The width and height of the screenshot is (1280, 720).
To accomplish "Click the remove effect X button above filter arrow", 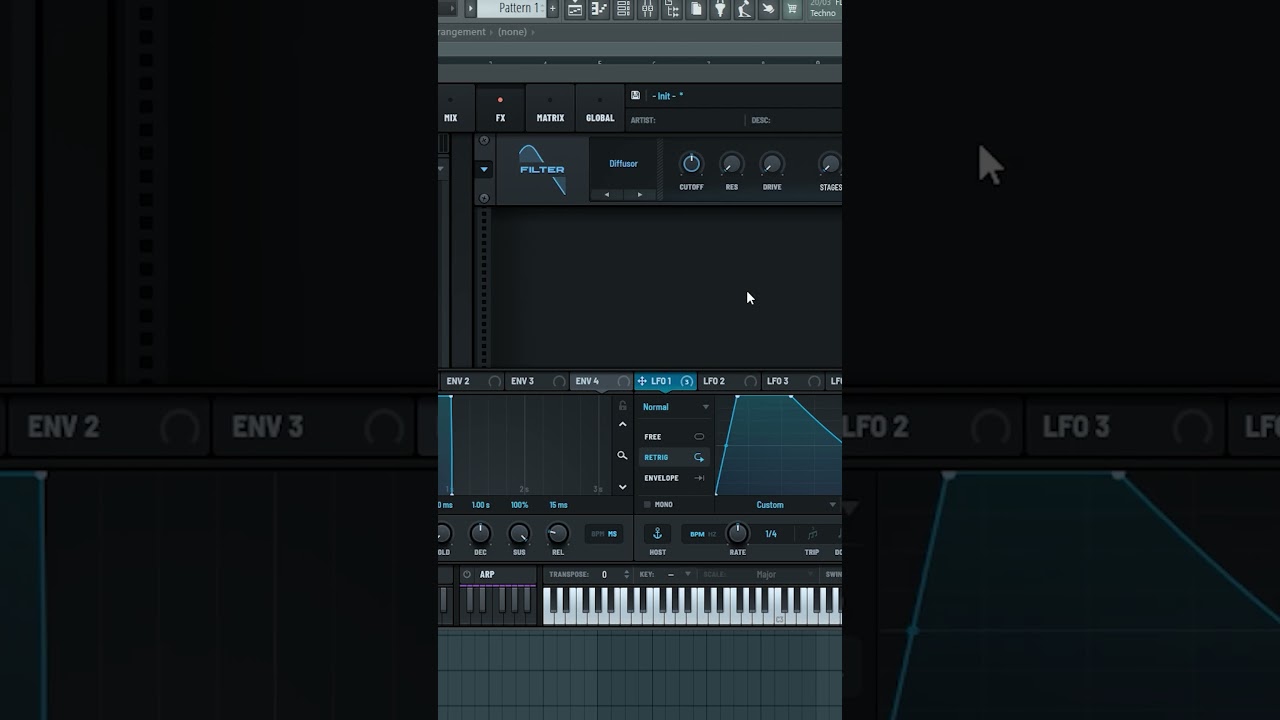I will (484, 141).
